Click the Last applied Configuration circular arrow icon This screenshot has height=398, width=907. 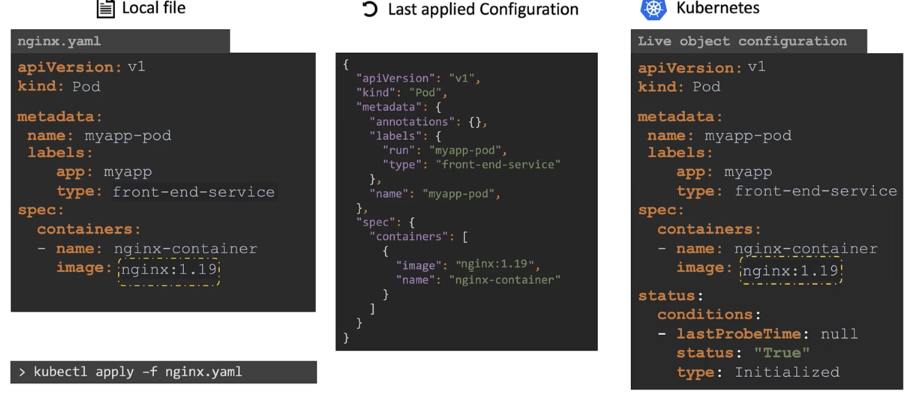pyautogui.click(x=369, y=9)
